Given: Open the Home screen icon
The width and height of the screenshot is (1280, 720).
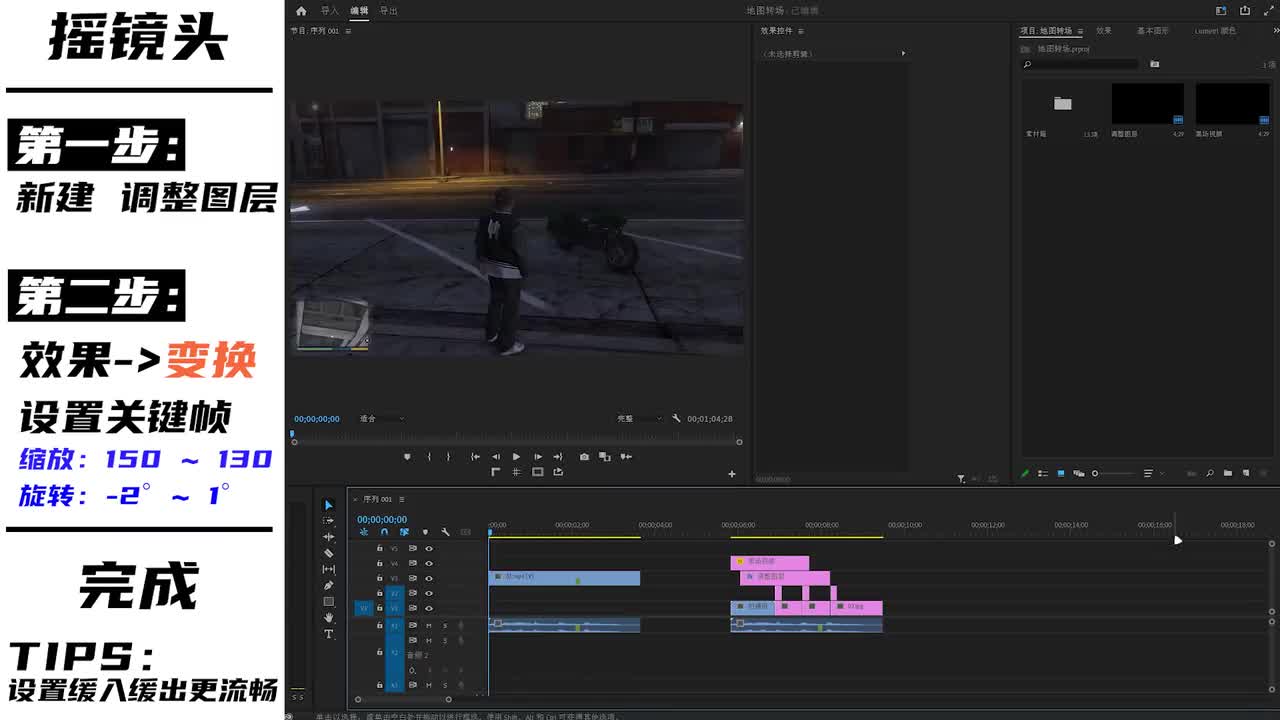Looking at the screenshot, I should click(301, 11).
